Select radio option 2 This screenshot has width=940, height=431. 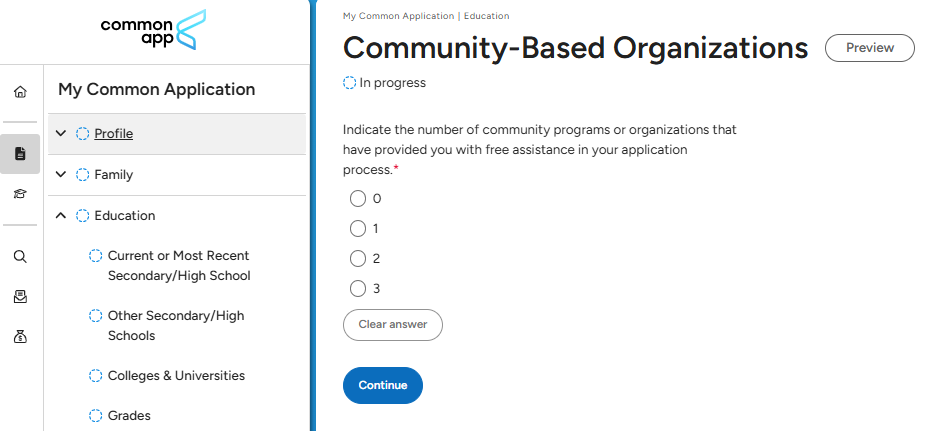358,259
